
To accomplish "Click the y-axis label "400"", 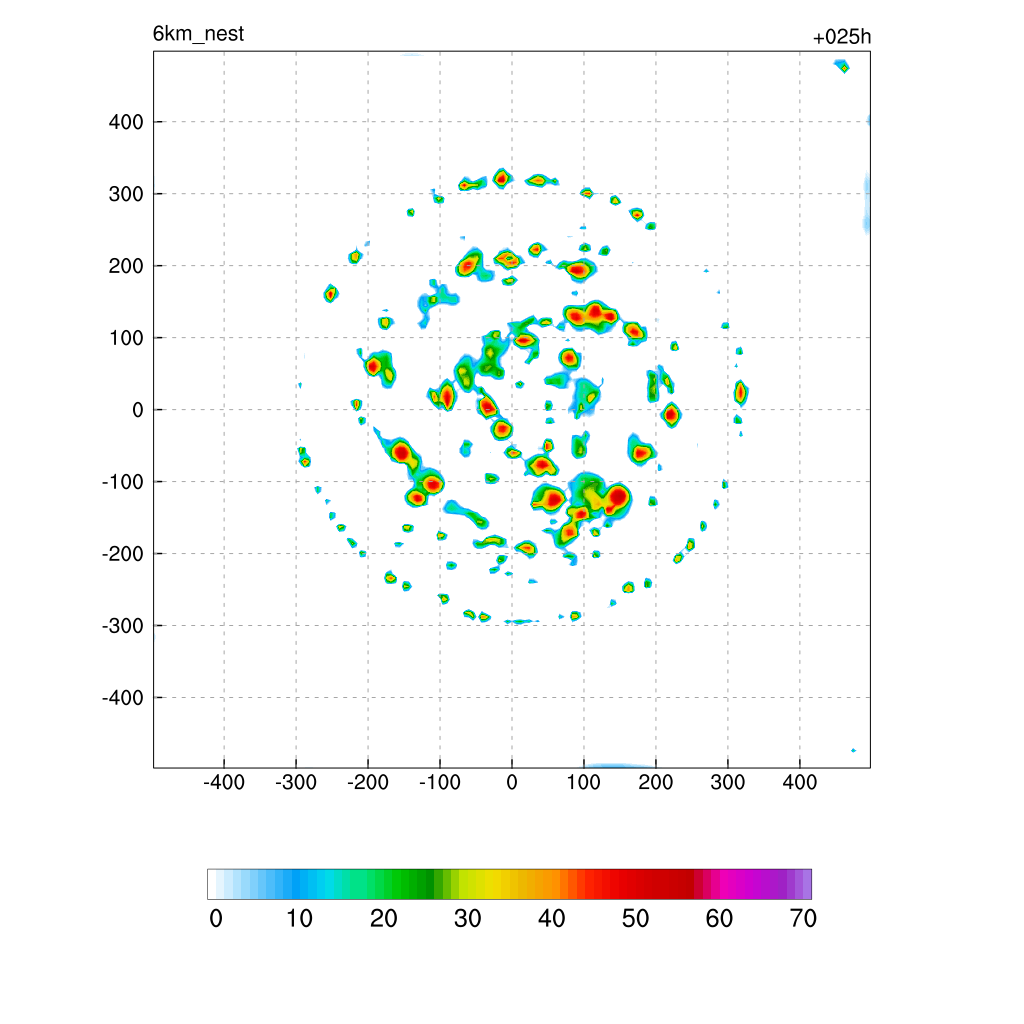I will coord(126,122).
